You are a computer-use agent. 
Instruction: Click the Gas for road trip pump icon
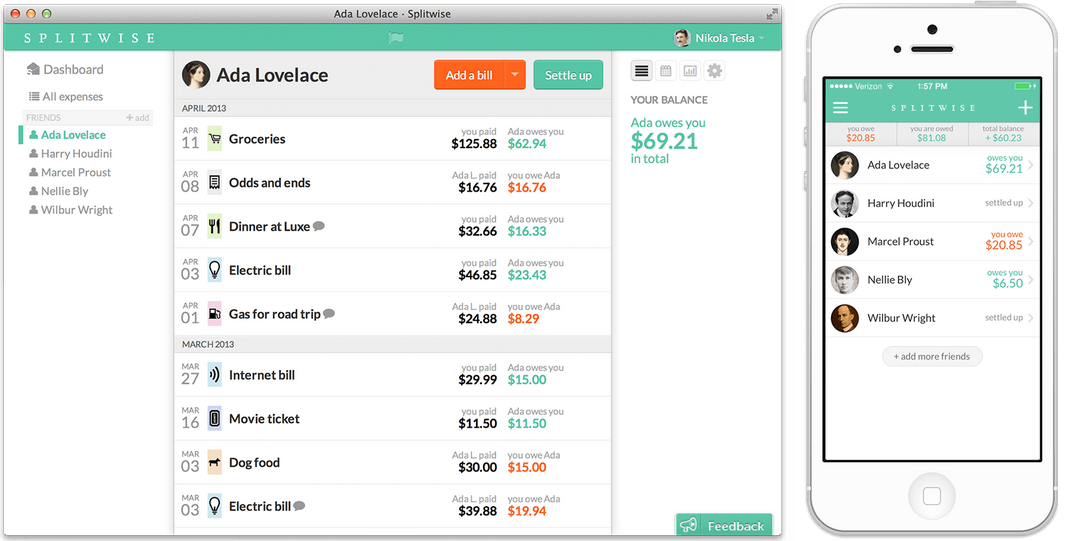click(215, 313)
